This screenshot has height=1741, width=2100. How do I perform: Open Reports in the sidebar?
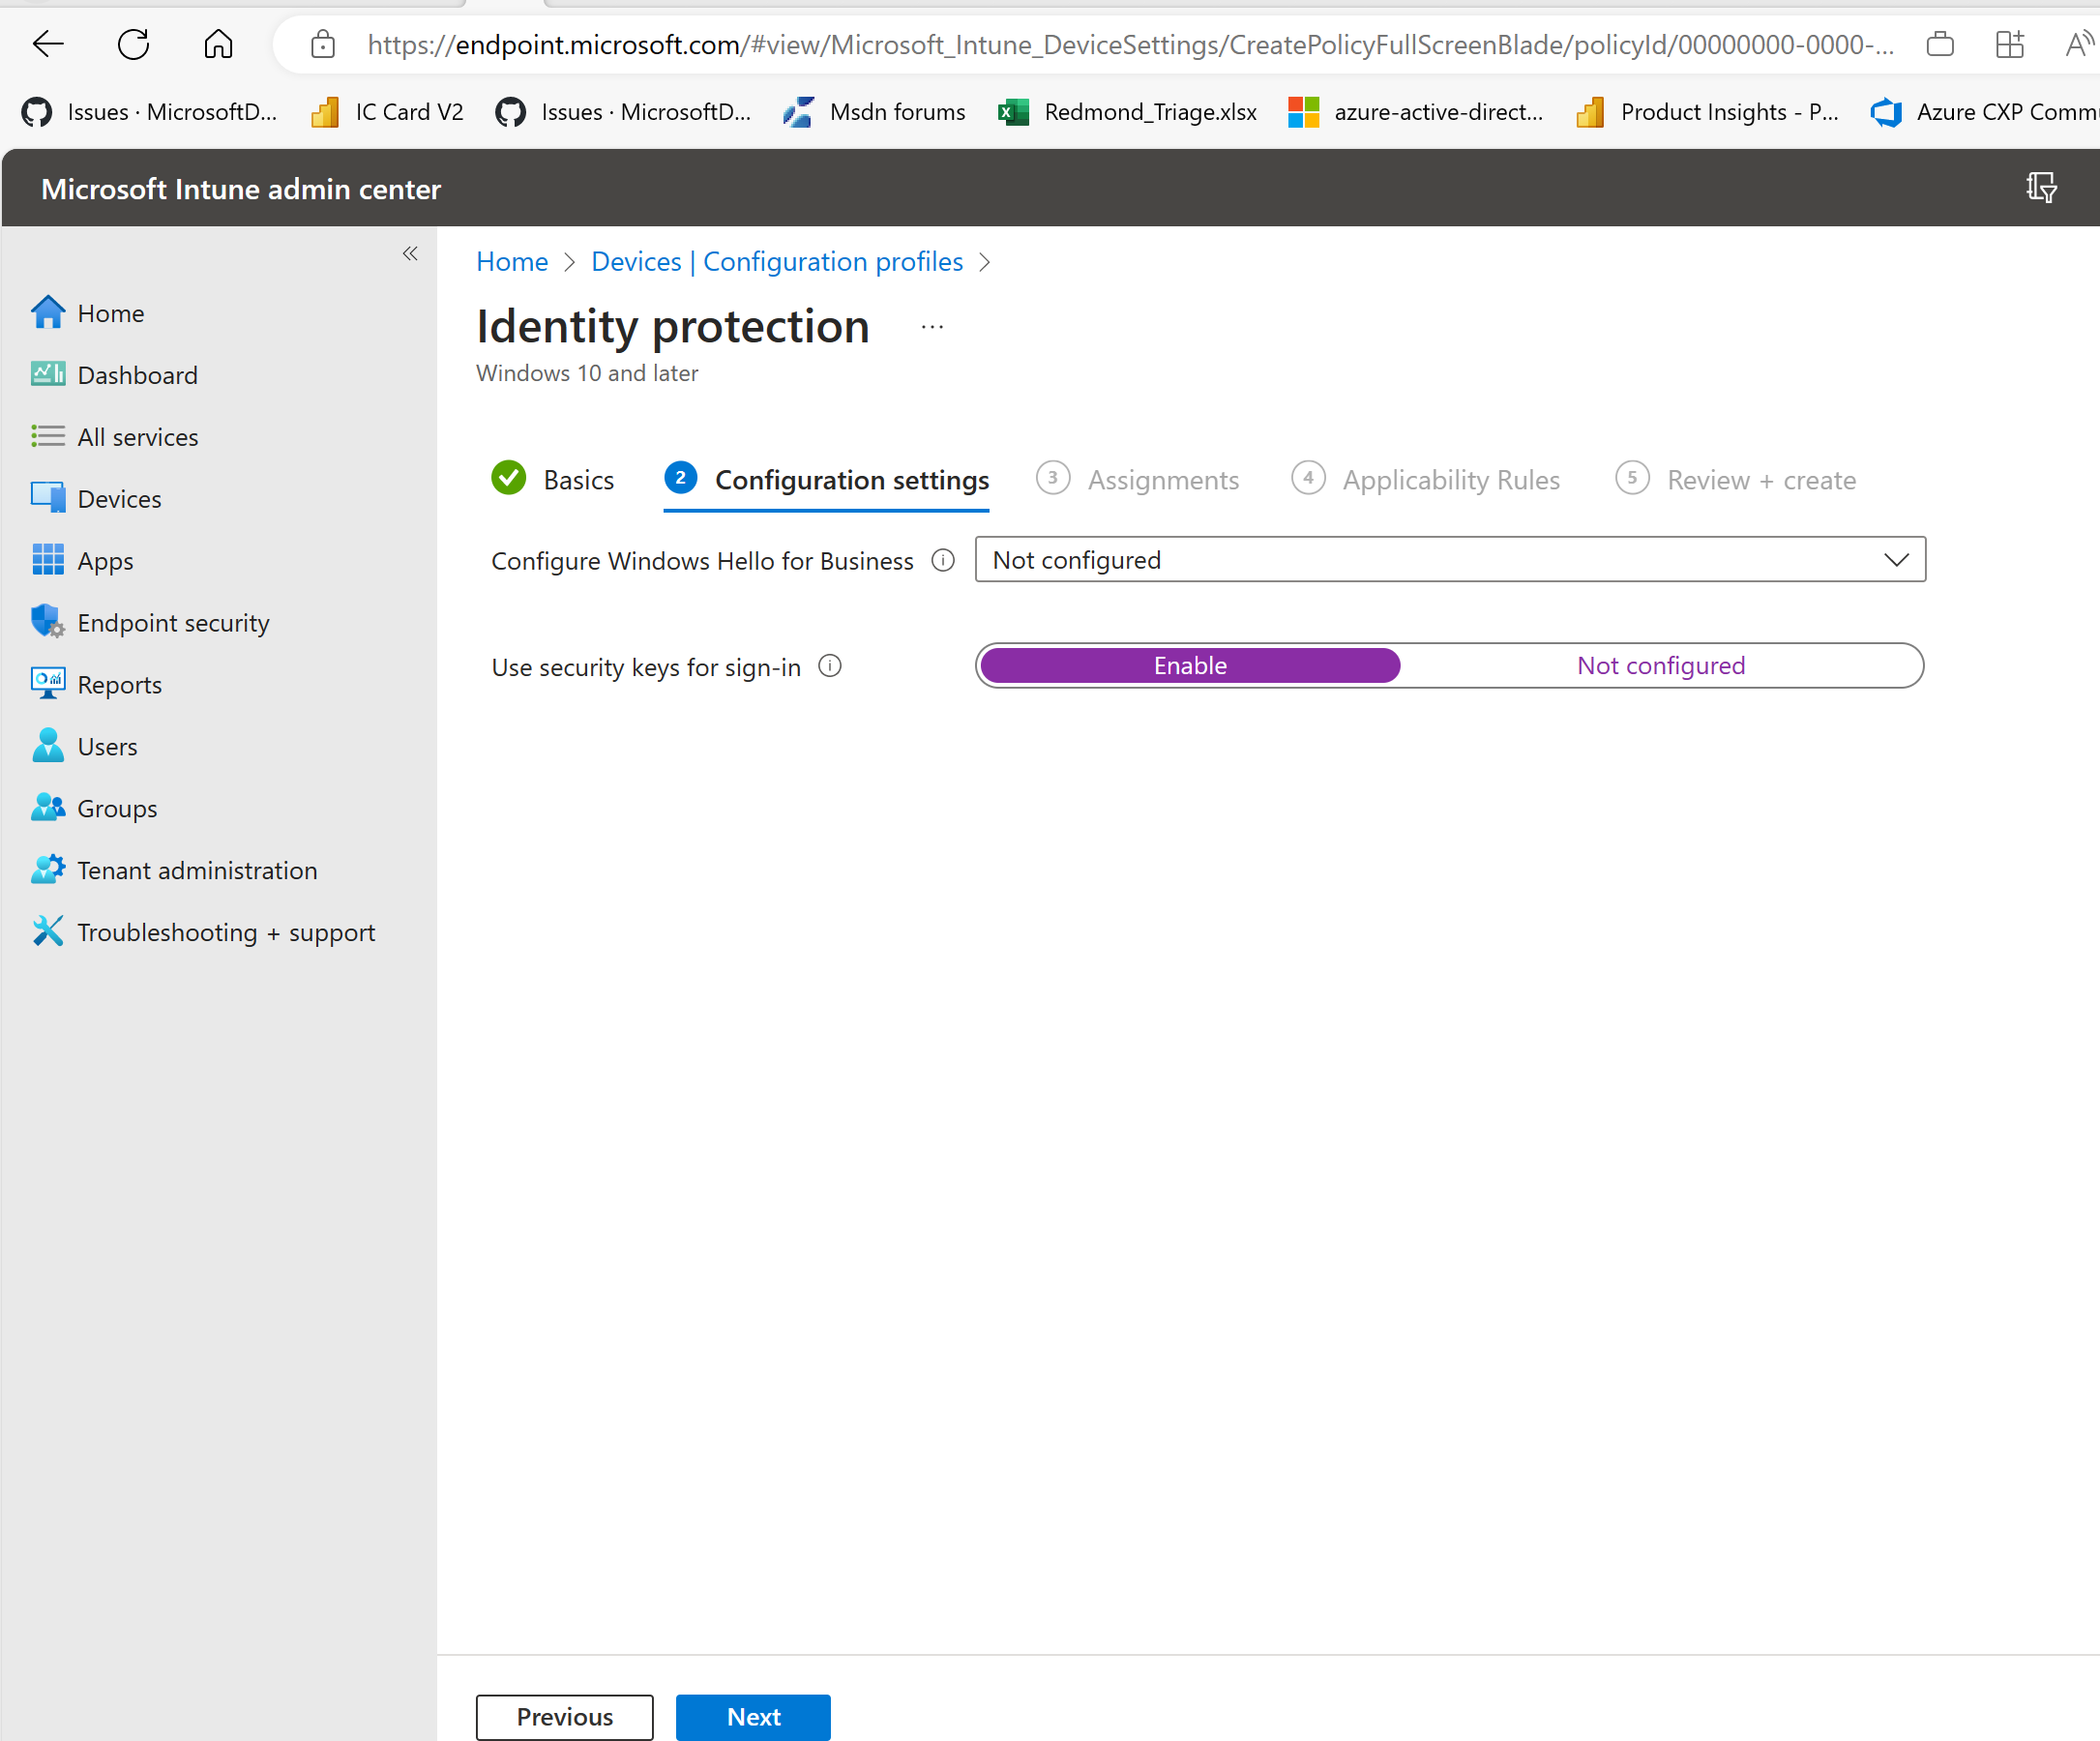coord(96,685)
